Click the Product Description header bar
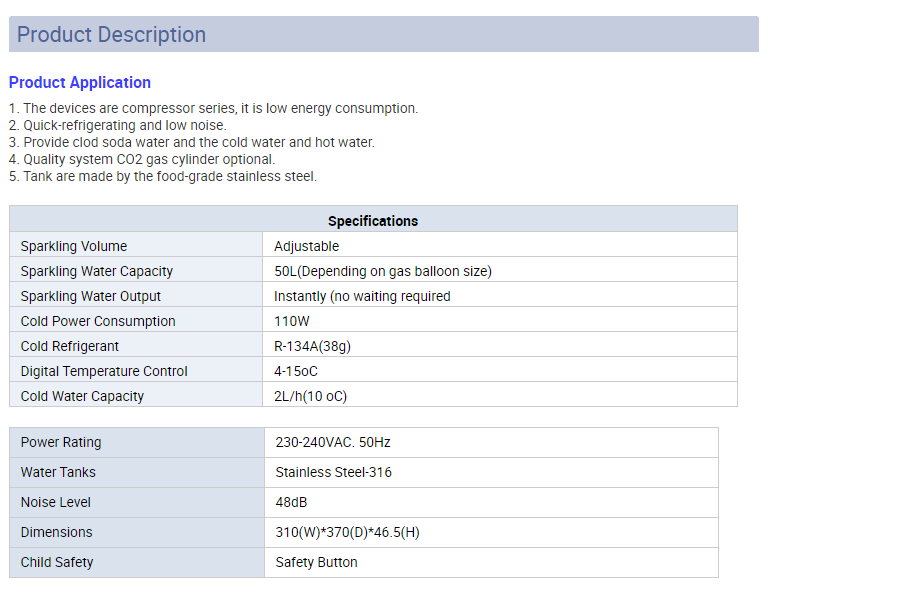The image size is (918, 603). 383,35
